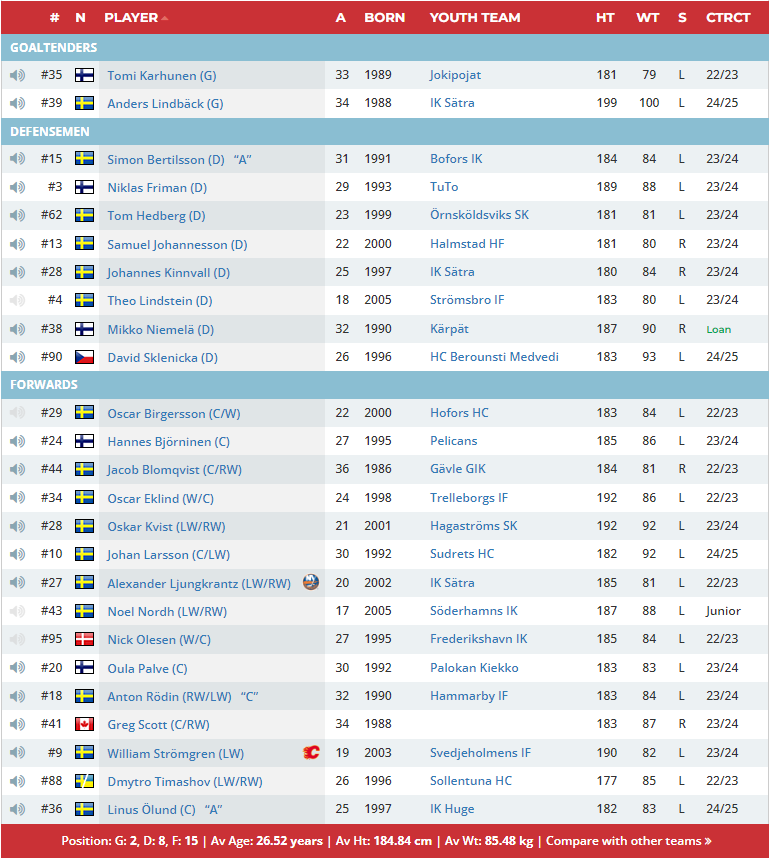The image size is (770, 858).
Task: Sort by YOUTH TEAM column header
Action: click(474, 18)
